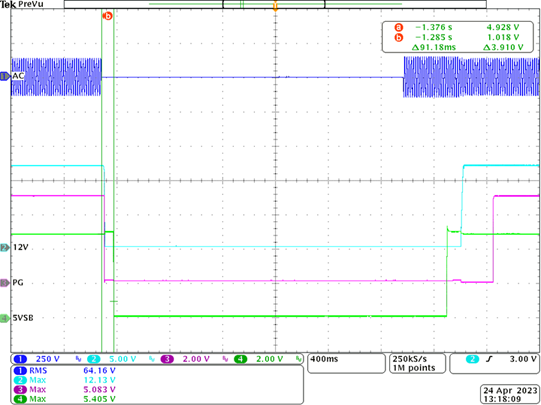Click the orange trigger position marker
The height and width of the screenshot is (405, 541).
click(275, 6)
